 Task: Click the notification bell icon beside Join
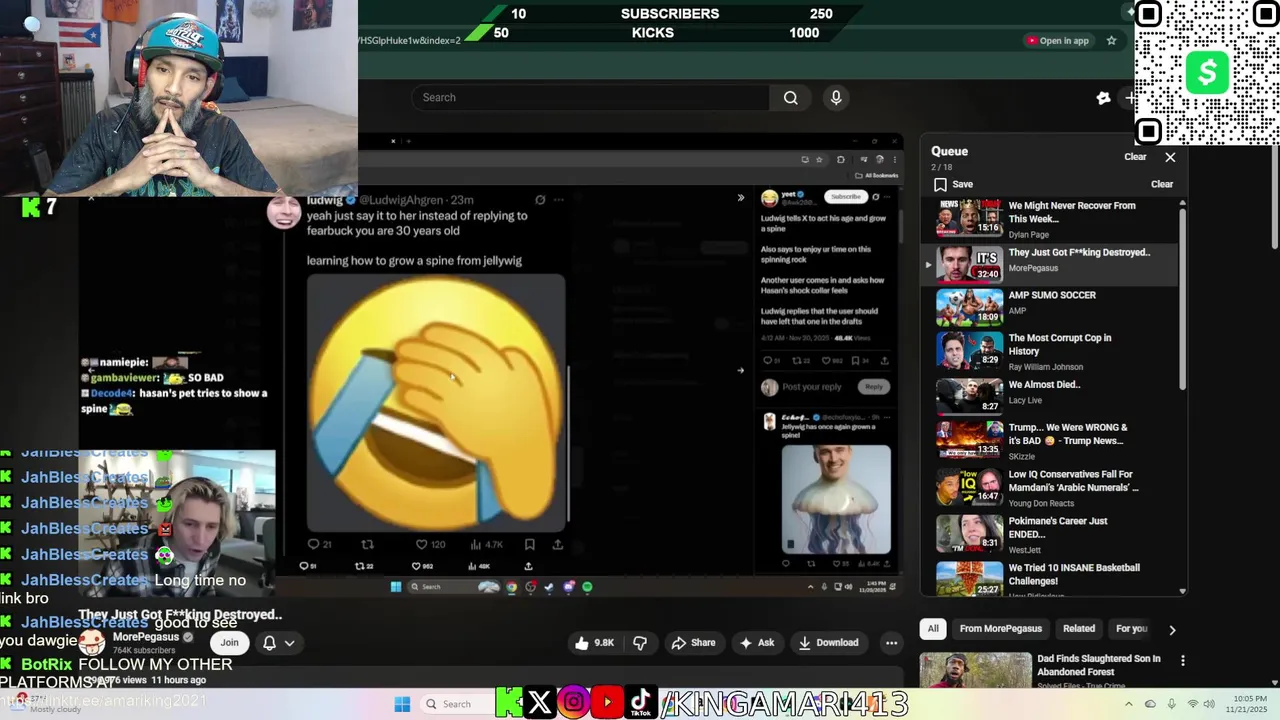269,643
